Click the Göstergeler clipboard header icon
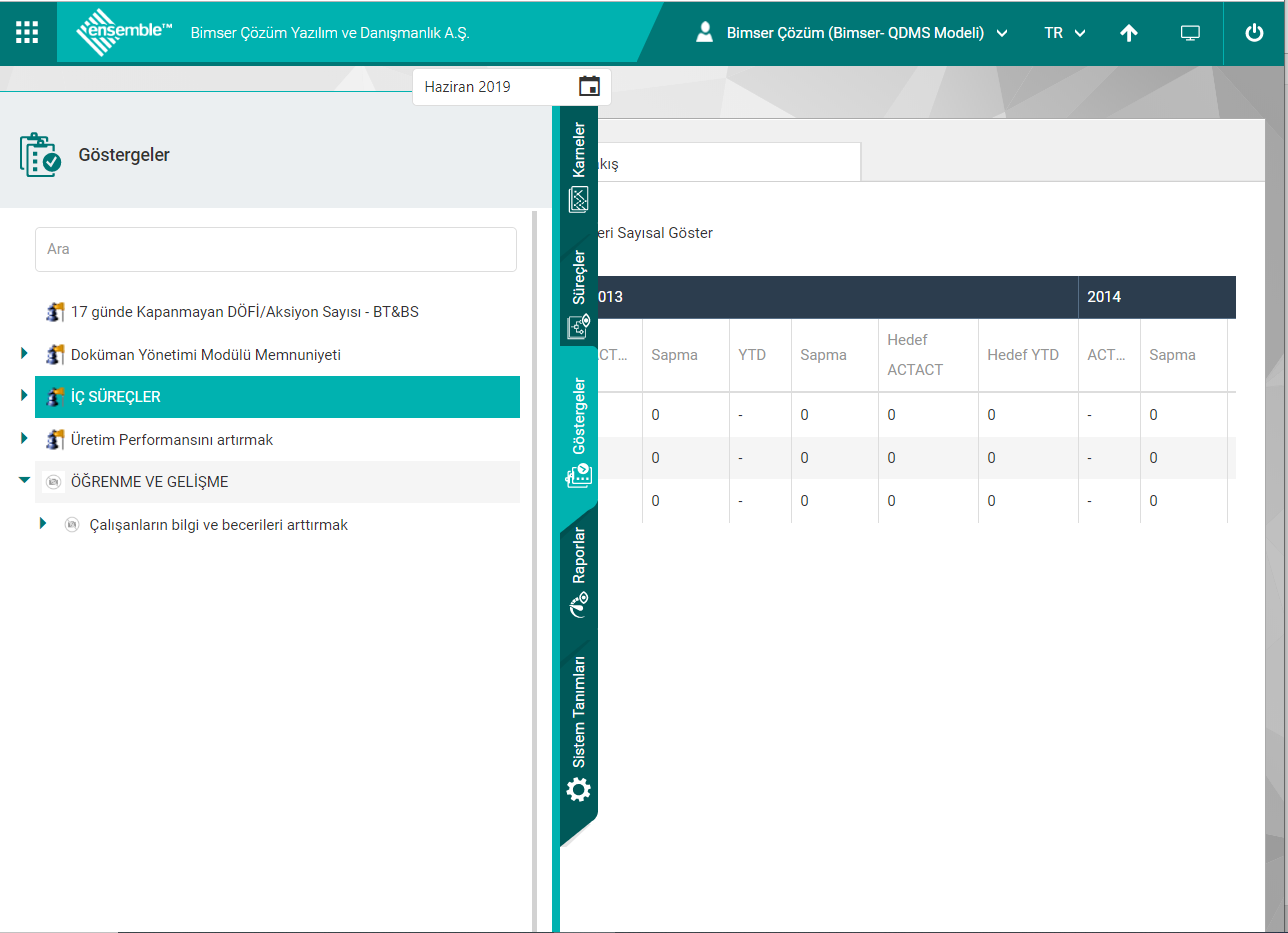The width and height of the screenshot is (1288, 933). (x=40, y=155)
